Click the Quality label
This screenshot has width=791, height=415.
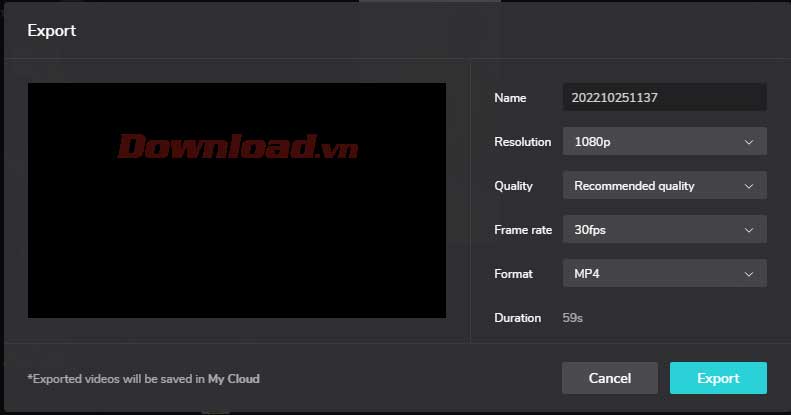[513, 186]
